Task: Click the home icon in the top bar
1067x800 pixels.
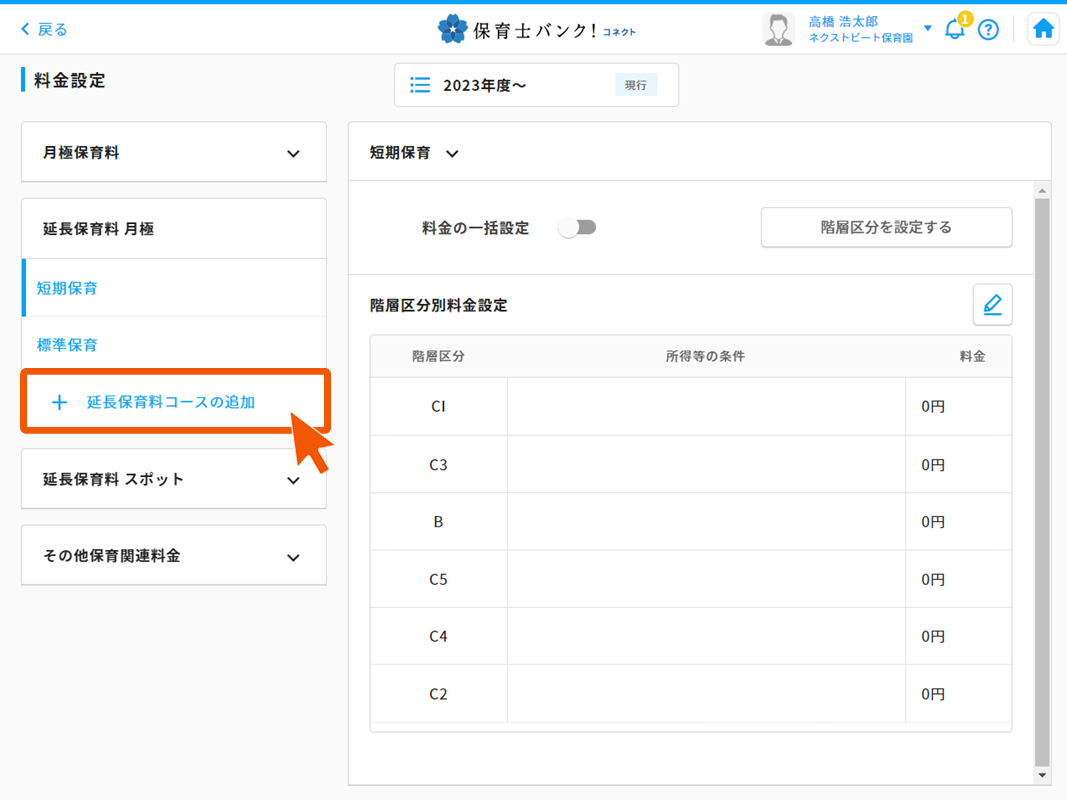Action: coord(1043,29)
